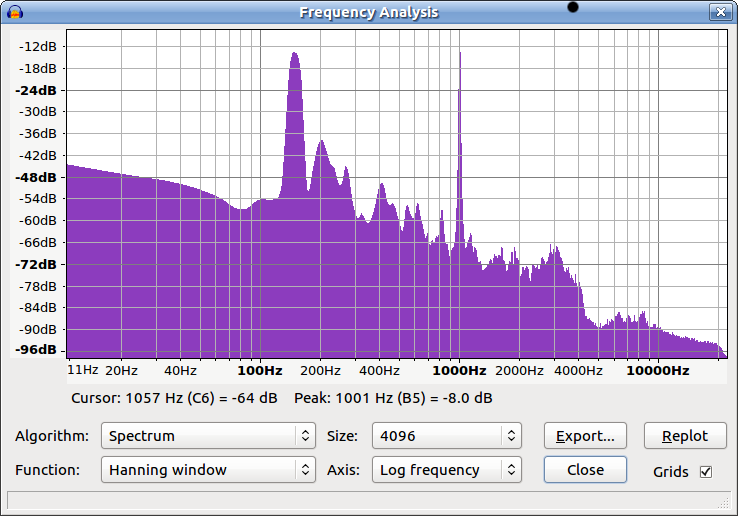Viewport: 738px width, 516px height.
Task: Click the -48dB axis label
Action: pyautogui.click(x=36, y=177)
